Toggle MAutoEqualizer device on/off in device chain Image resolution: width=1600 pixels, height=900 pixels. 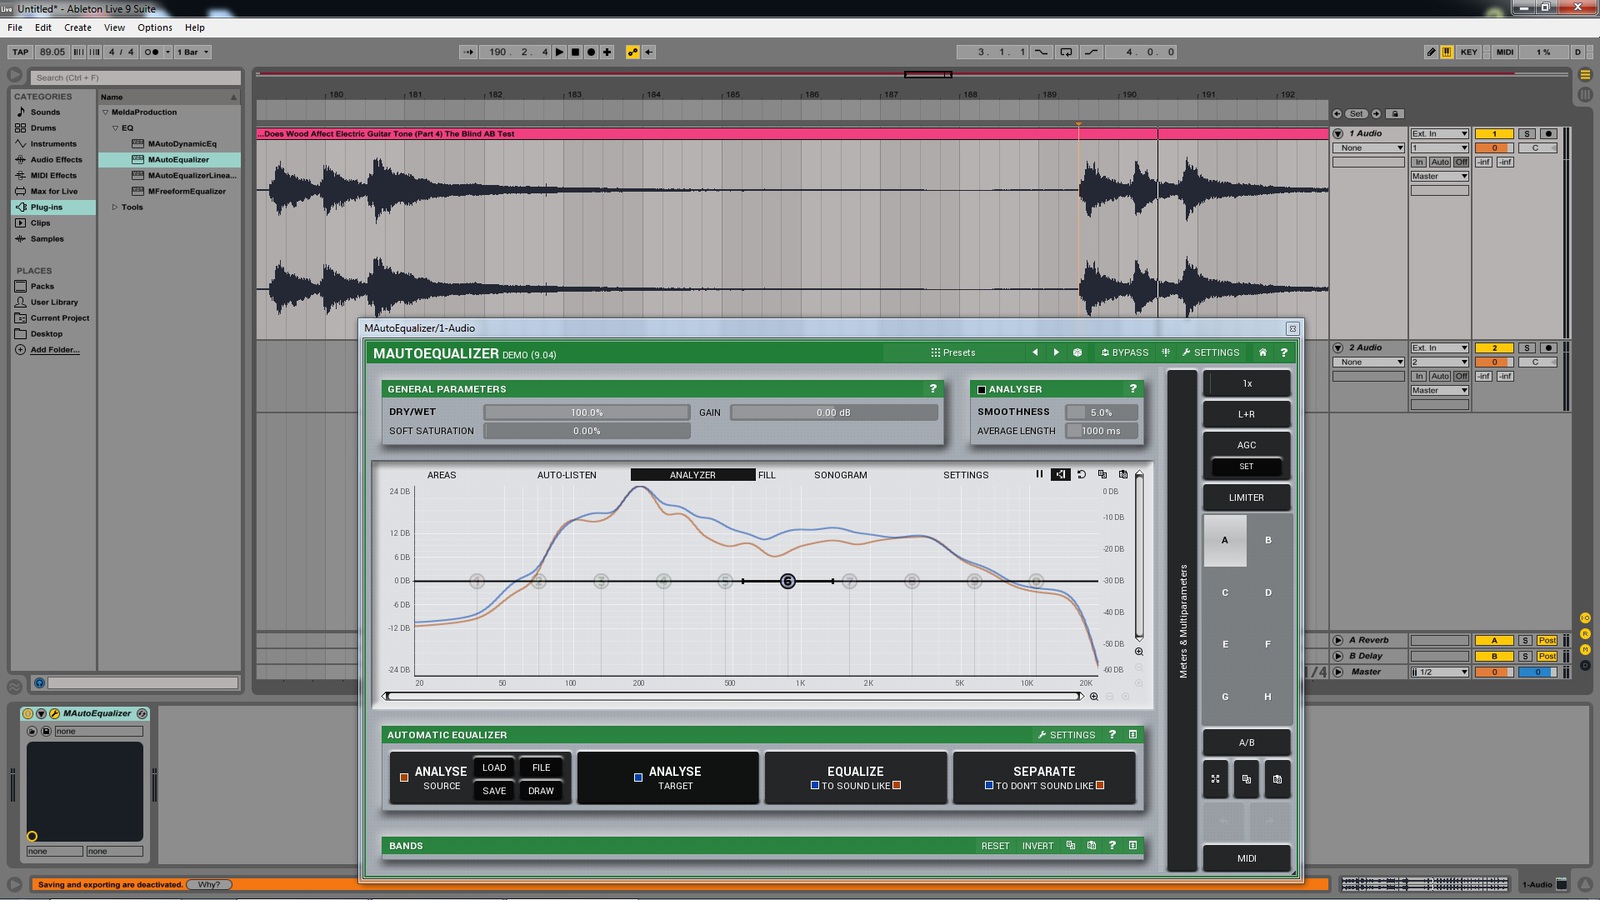point(28,713)
